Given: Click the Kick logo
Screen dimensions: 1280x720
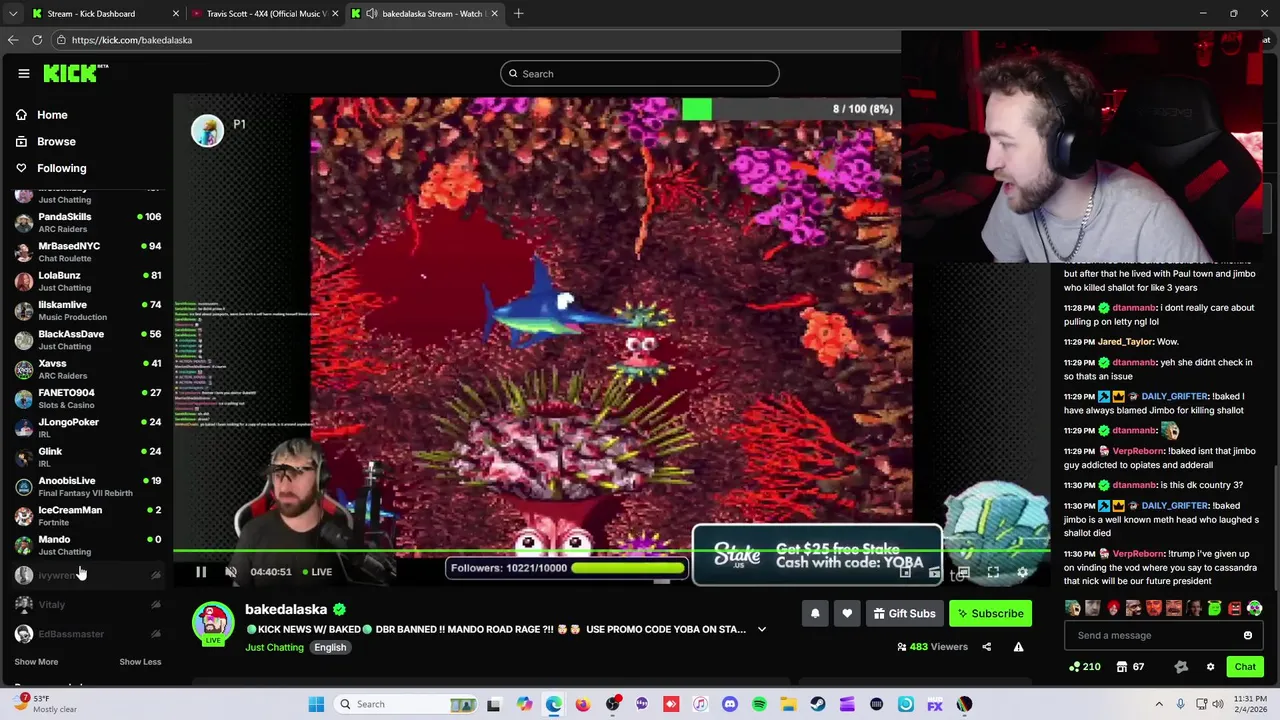Looking at the screenshot, I should [75, 73].
